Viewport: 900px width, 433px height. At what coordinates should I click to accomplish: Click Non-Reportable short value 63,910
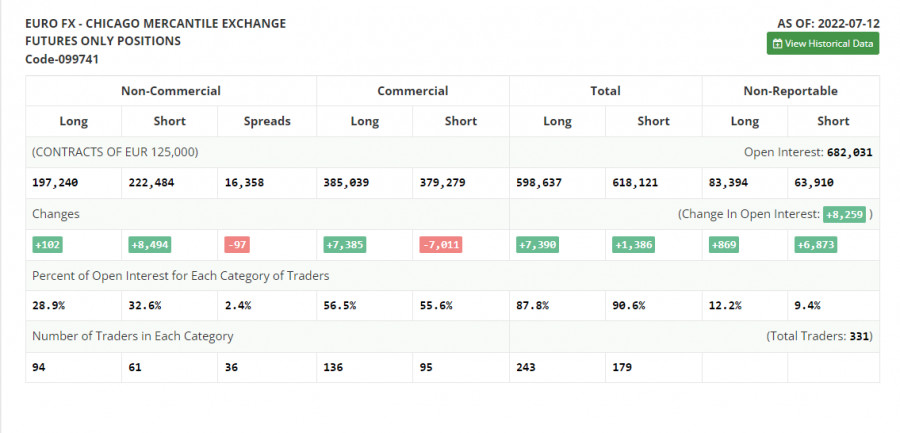(814, 183)
